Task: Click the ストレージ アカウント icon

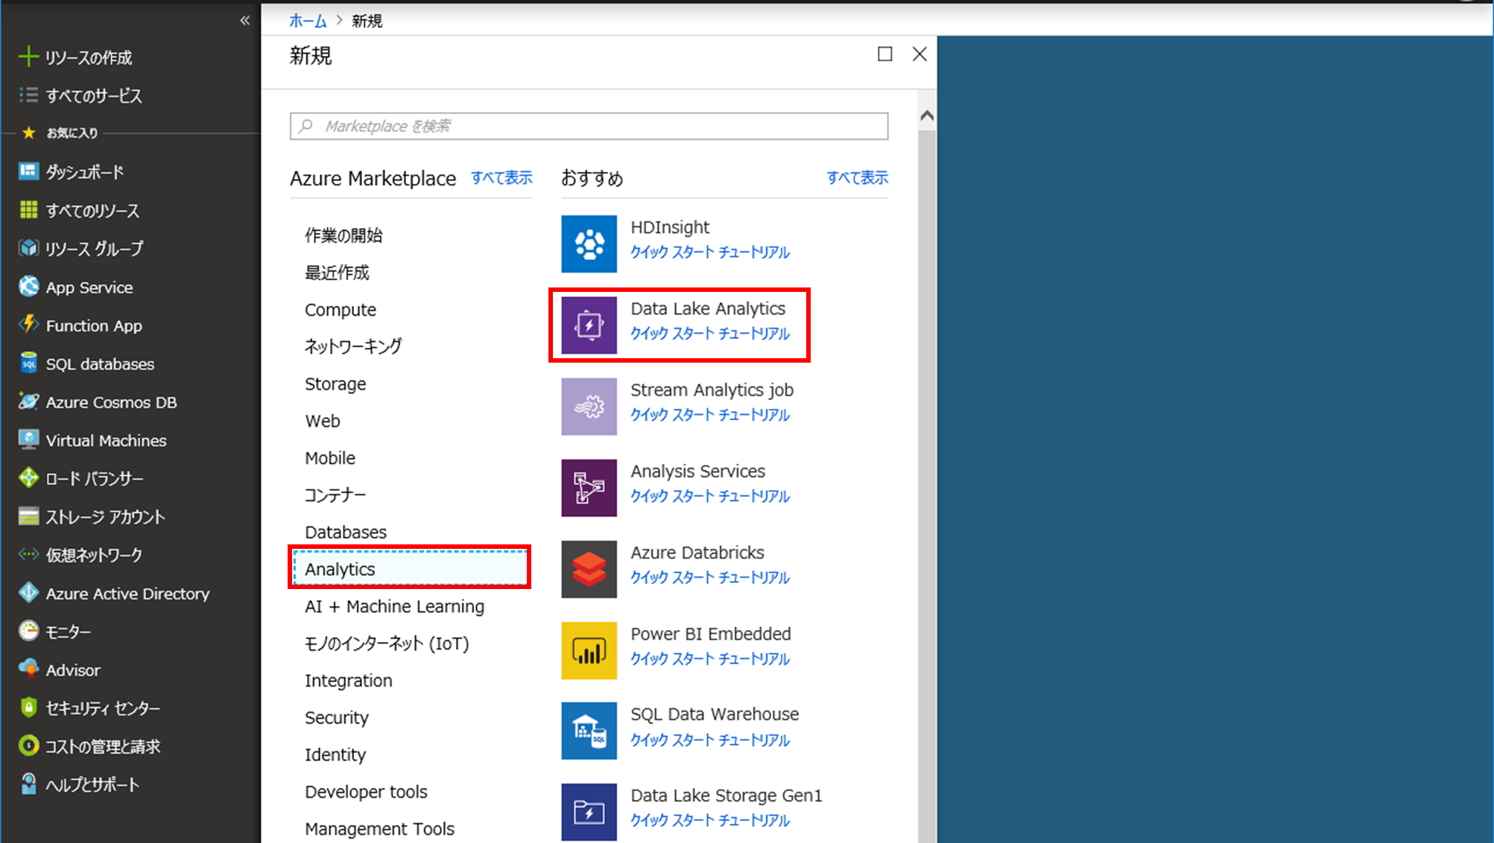Action: tap(28, 516)
